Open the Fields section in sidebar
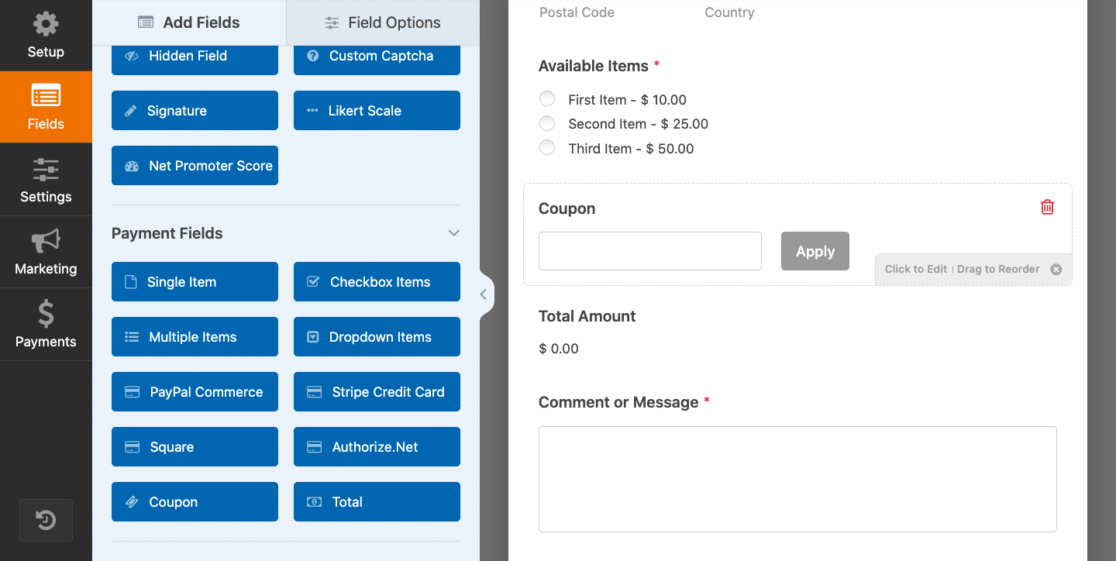 (46, 108)
